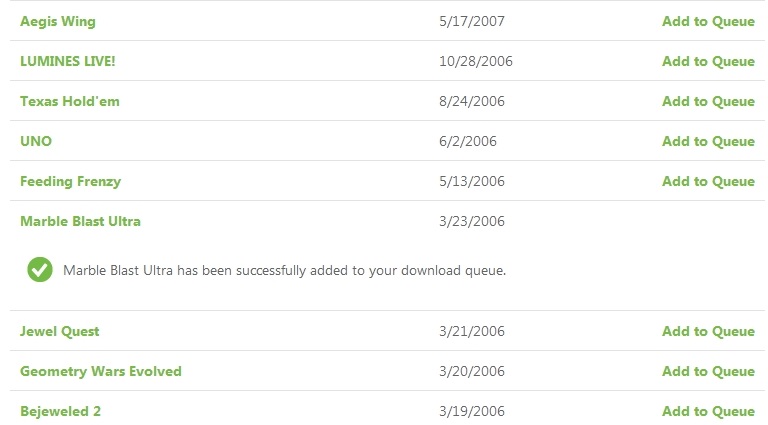This screenshot has width=768, height=425.
Task: Add Texas Hold'em to the queue
Action: tap(708, 101)
